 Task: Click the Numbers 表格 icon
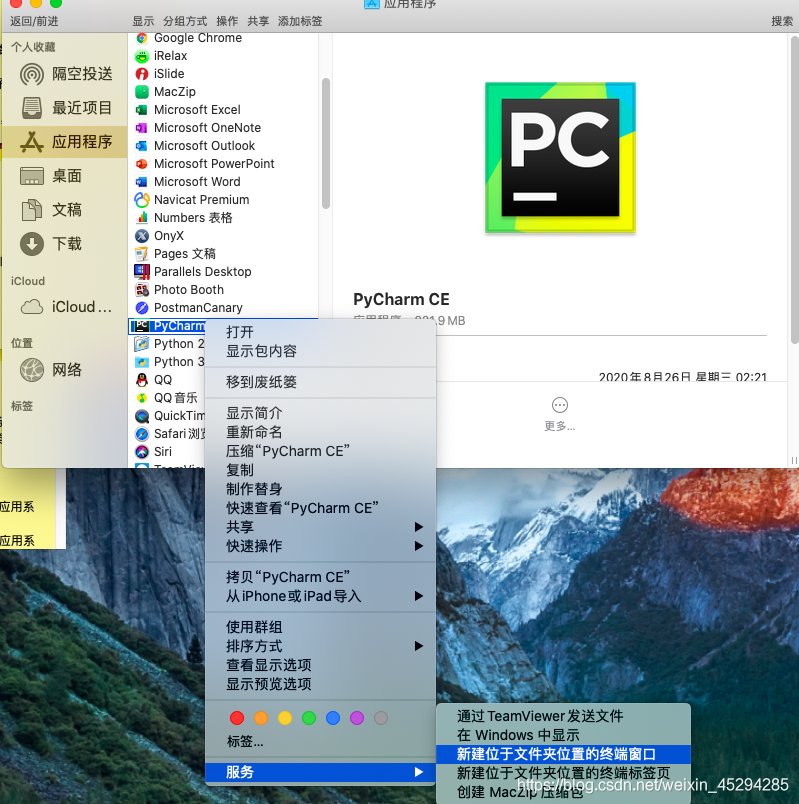pyautogui.click(x=142, y=217)
